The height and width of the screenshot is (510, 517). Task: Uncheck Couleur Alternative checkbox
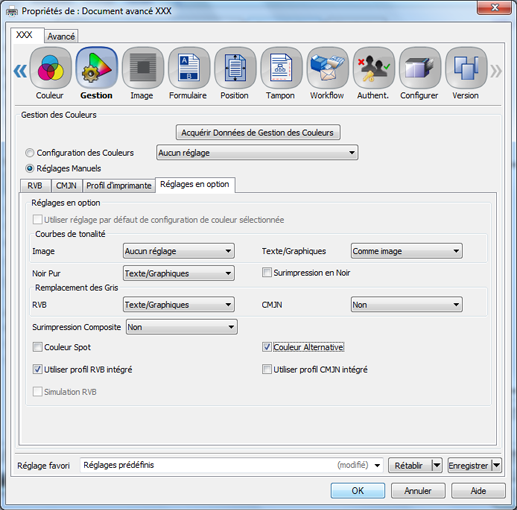267,347
